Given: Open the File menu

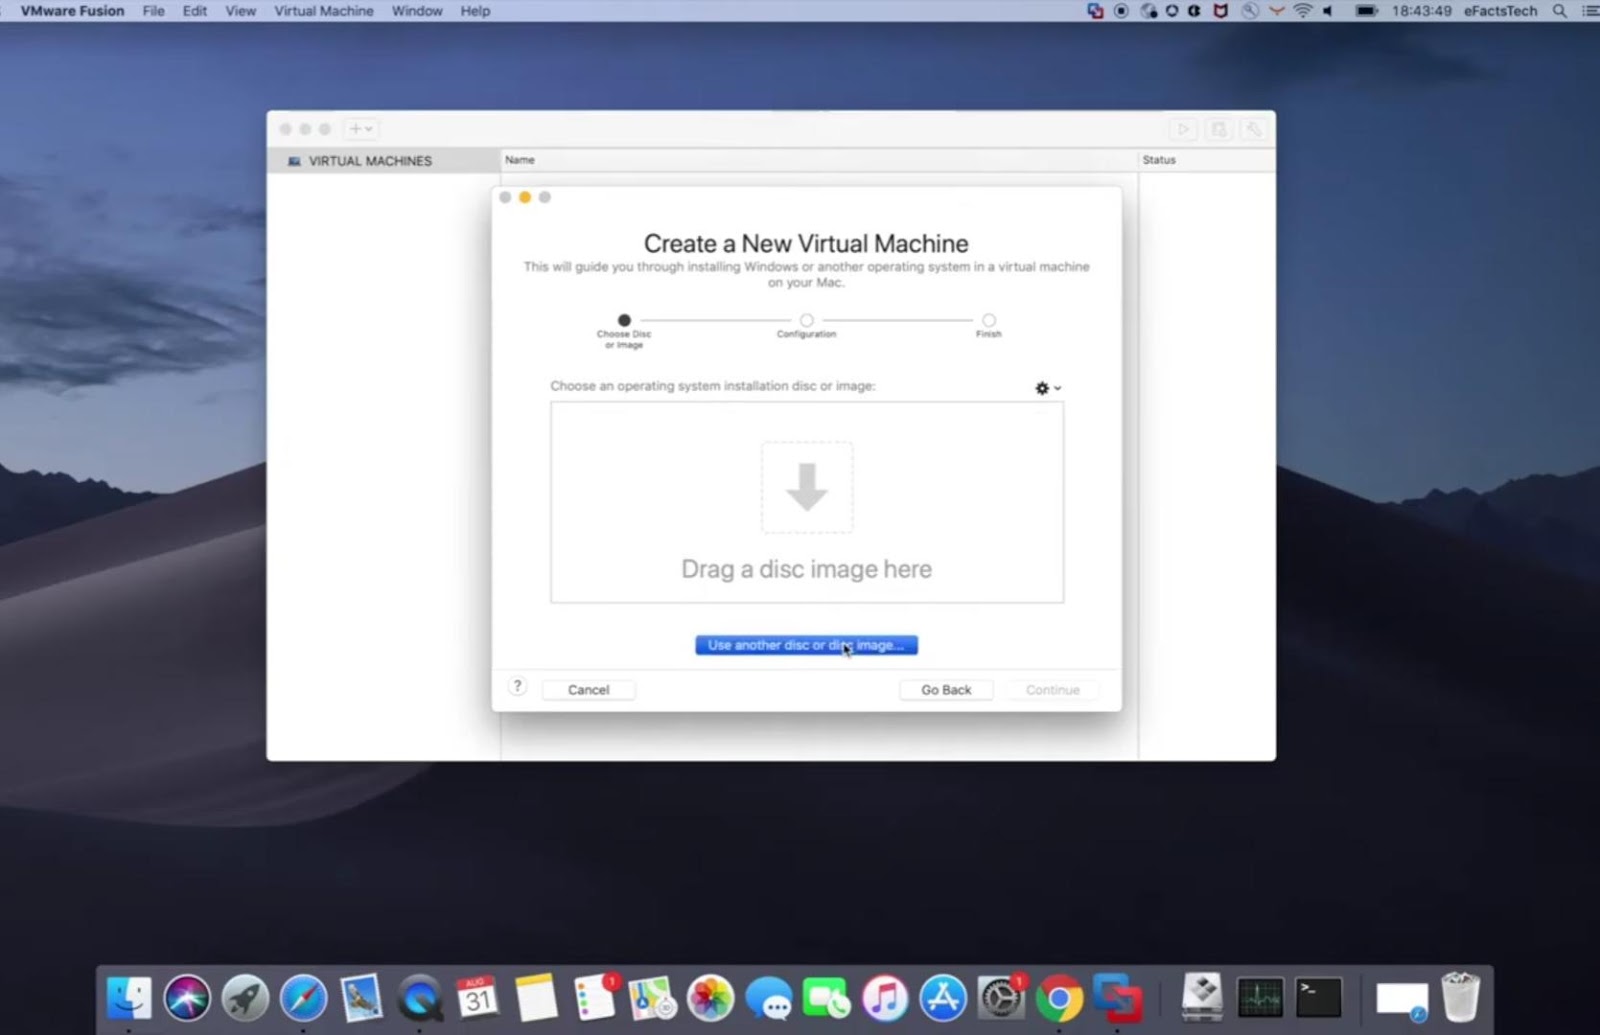Looking at the screenshot, I should click(153, 11).
